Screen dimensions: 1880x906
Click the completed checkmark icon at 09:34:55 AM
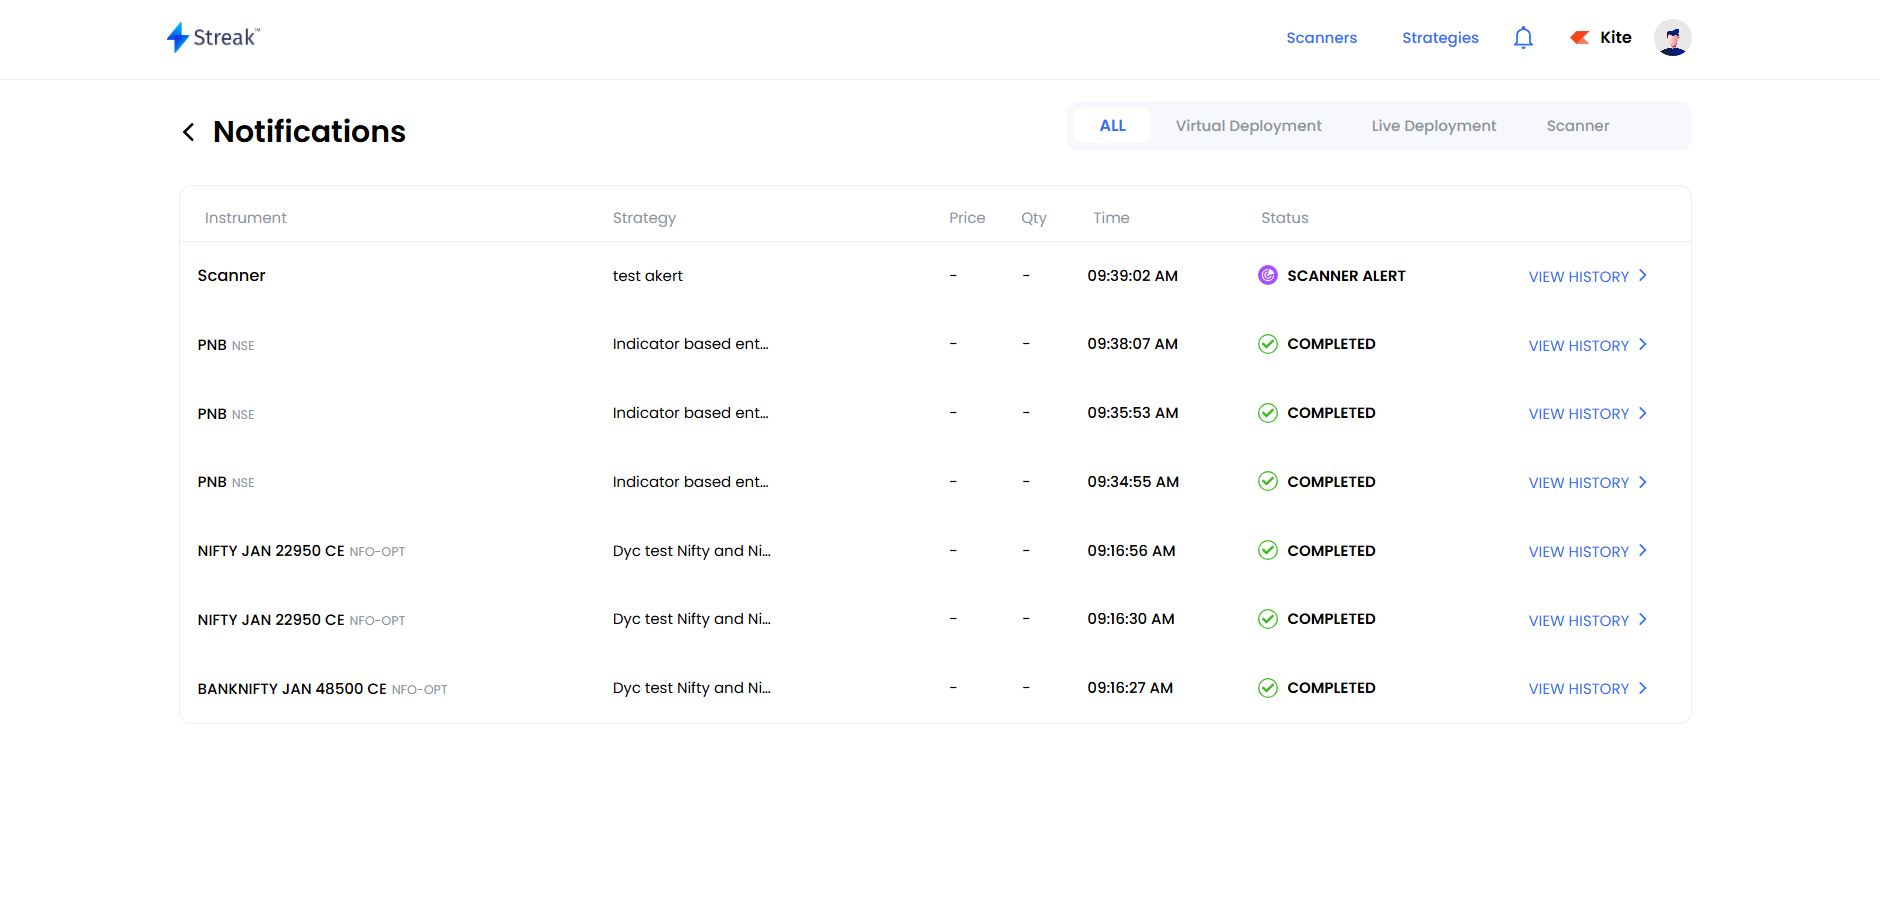[1268, 481]
